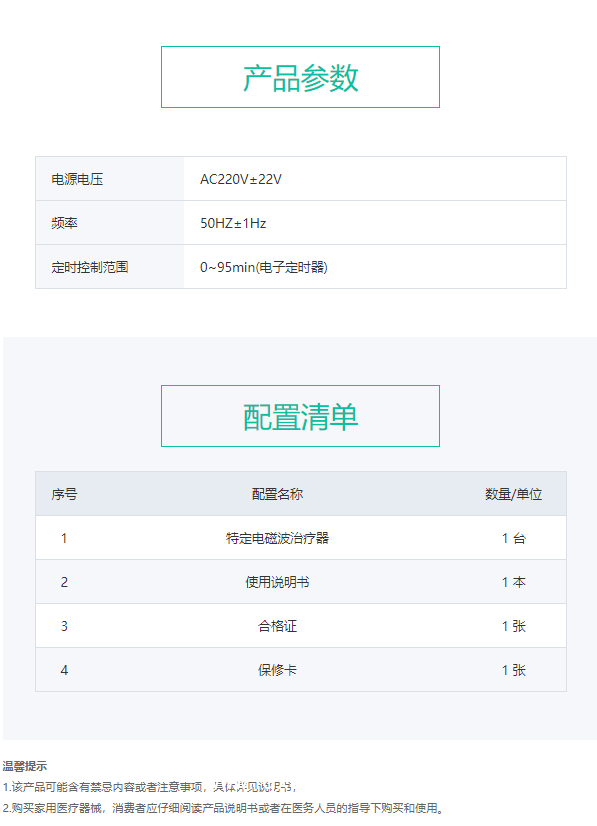Click the 0~95min timer value

pos(263,267)
